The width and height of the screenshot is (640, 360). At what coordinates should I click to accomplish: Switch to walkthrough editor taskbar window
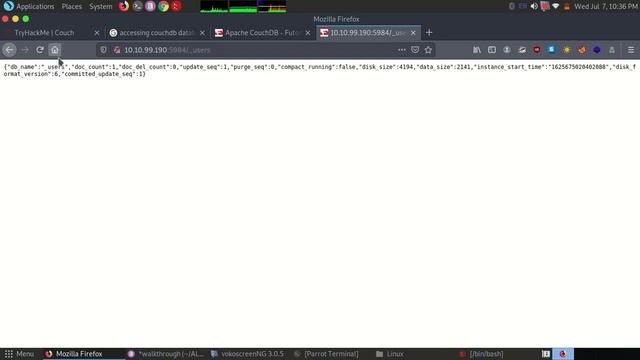click(x=165, y=354)
